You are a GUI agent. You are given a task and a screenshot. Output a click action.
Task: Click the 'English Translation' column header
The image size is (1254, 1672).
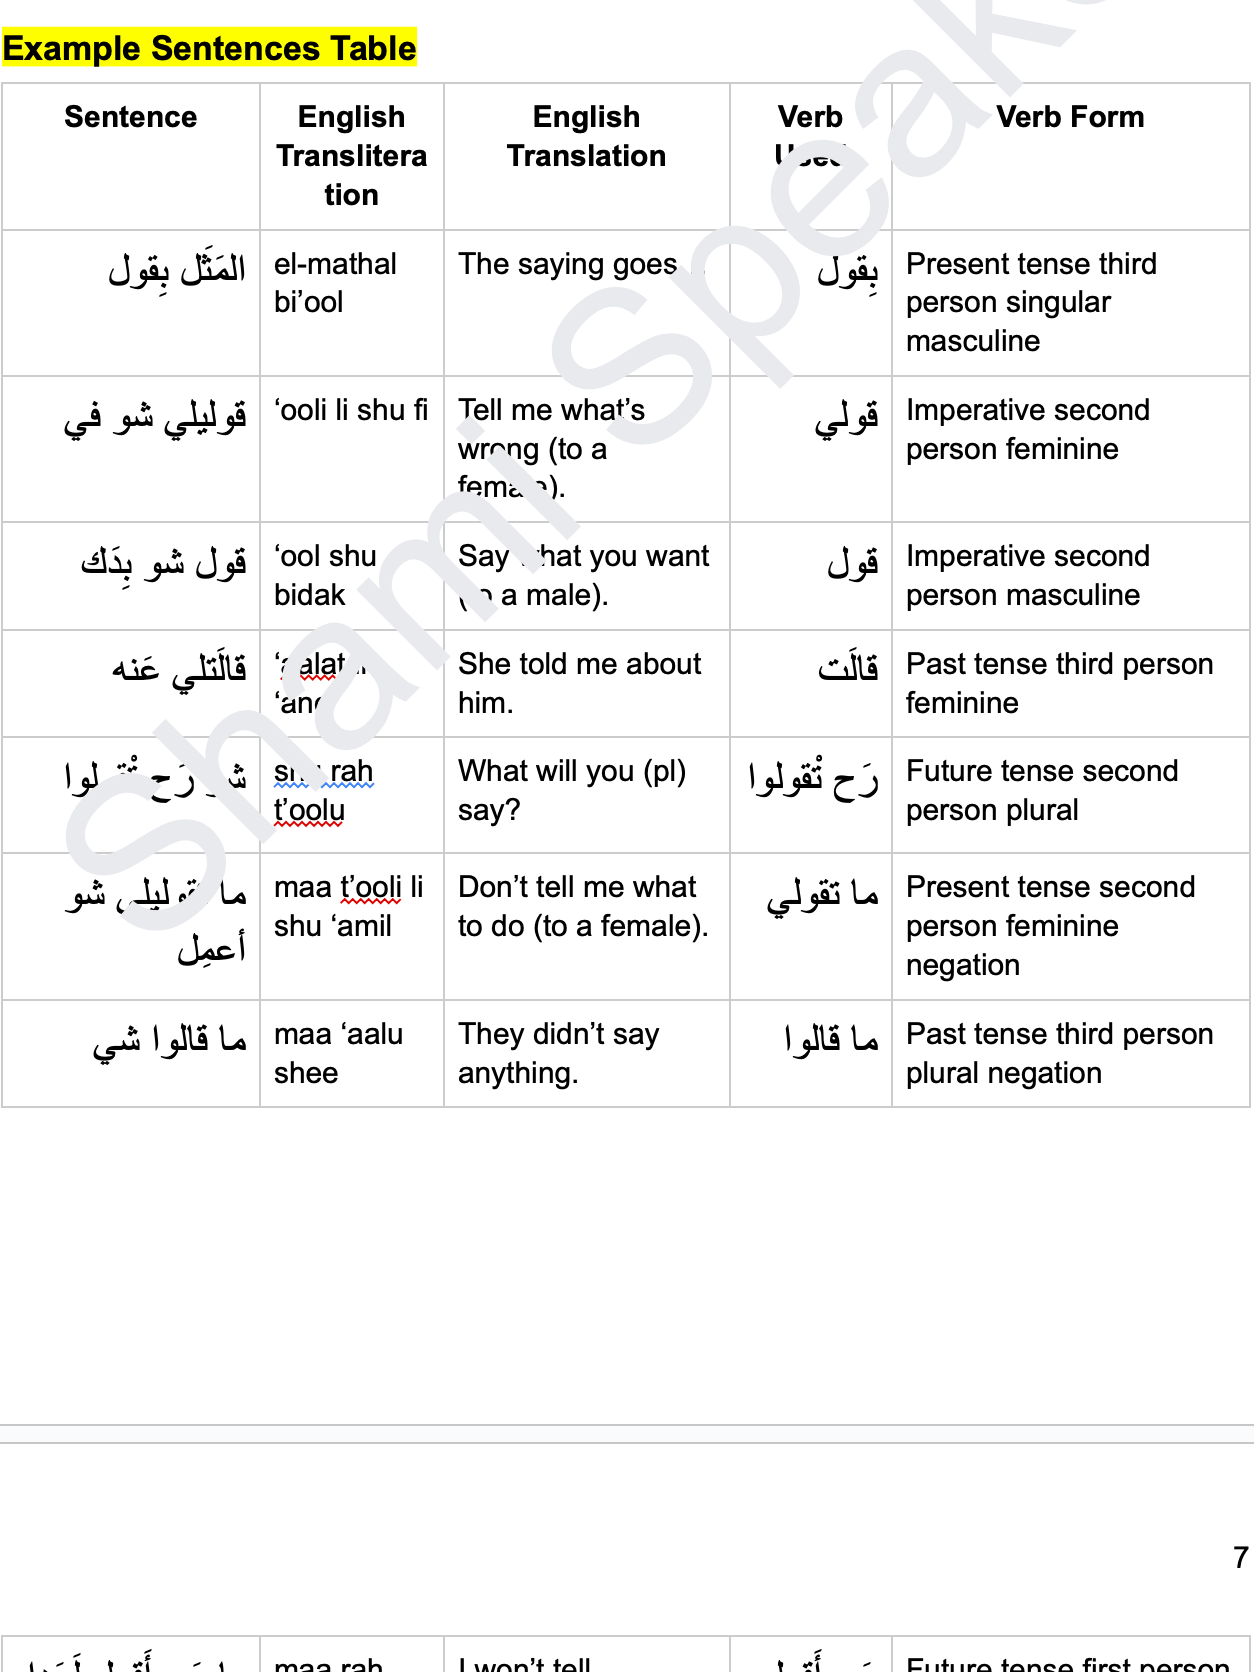(x=586, y=136)
